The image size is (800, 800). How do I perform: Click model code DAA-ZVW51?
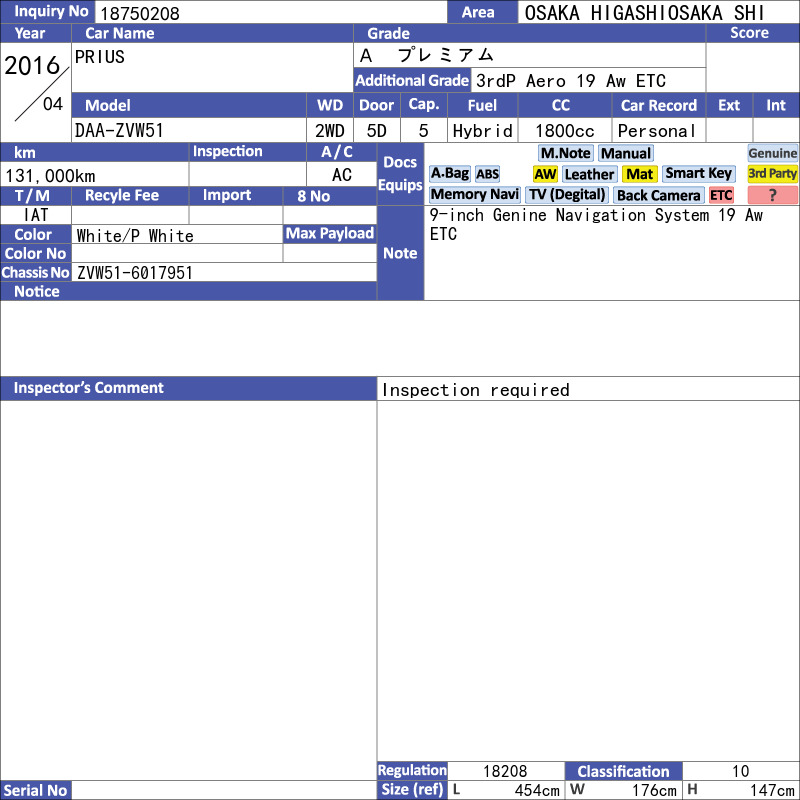point(119,131)
